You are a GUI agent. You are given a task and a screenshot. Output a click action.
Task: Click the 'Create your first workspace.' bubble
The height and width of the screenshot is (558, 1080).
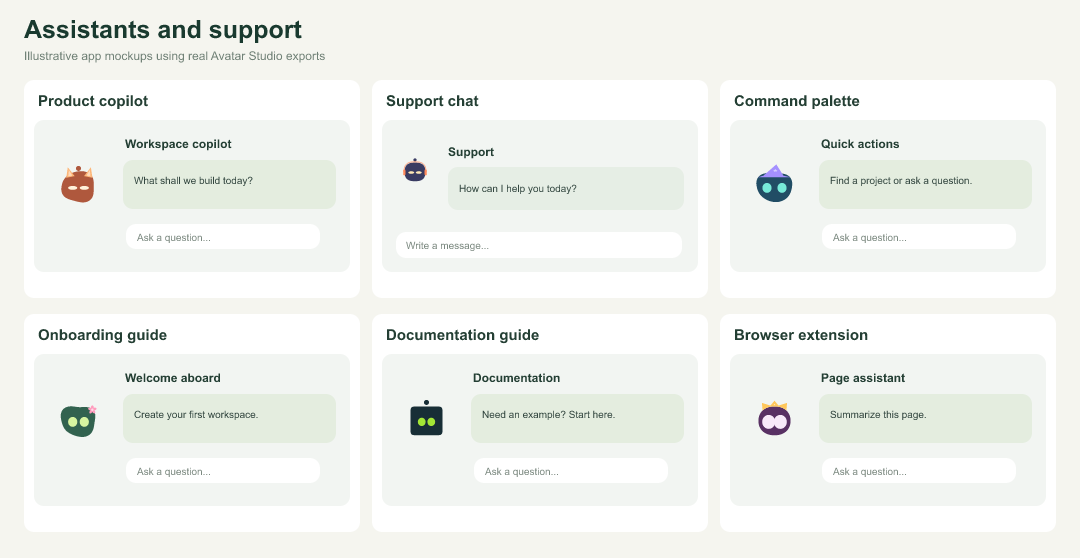[229, 419]
